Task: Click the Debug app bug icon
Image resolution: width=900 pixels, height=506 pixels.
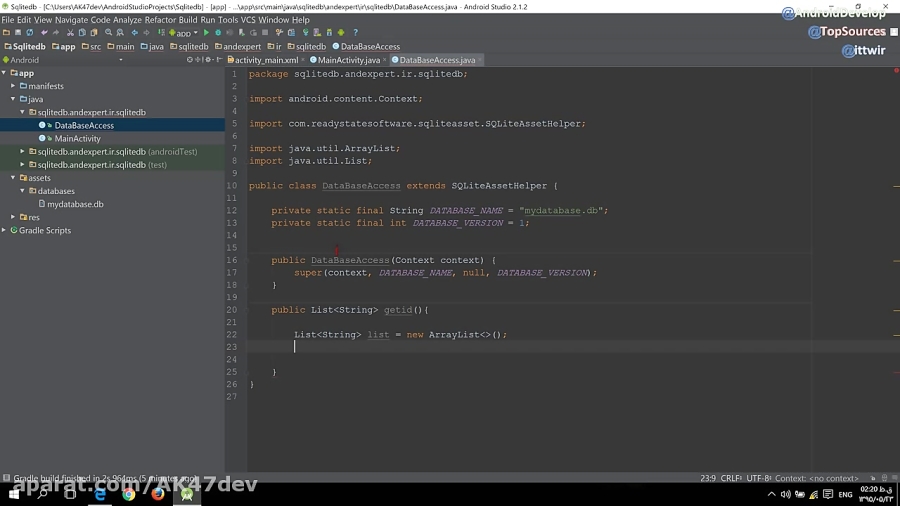Action: click(218, 33)
